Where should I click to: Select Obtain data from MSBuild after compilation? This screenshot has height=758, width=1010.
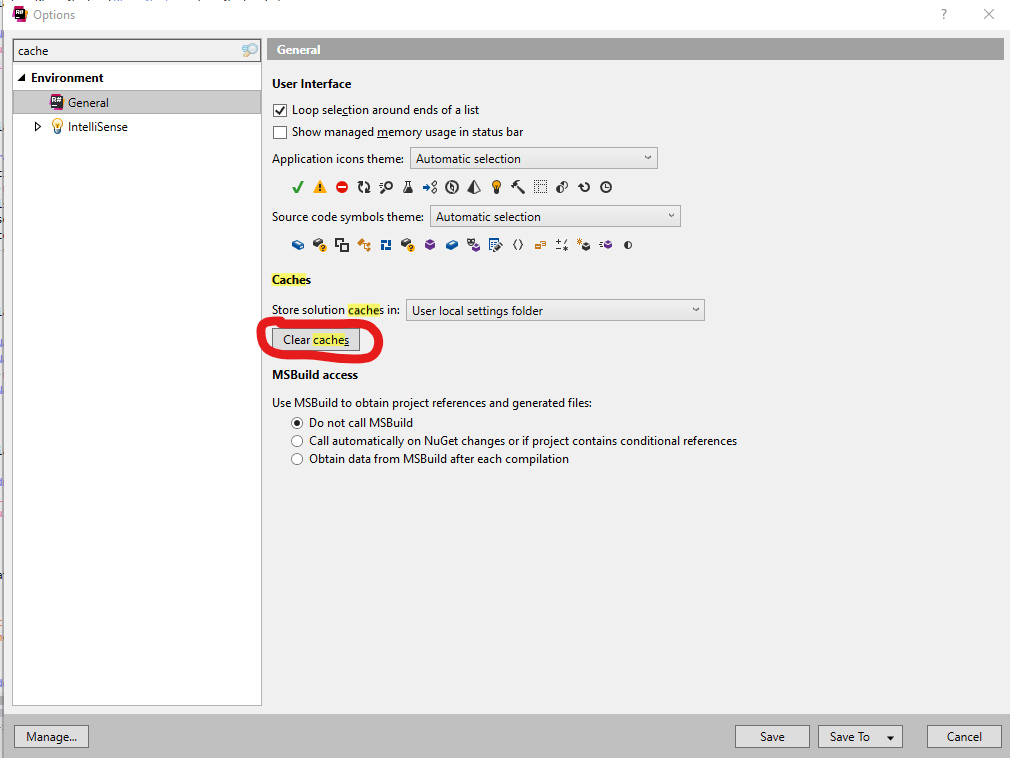tap(297, 459)
